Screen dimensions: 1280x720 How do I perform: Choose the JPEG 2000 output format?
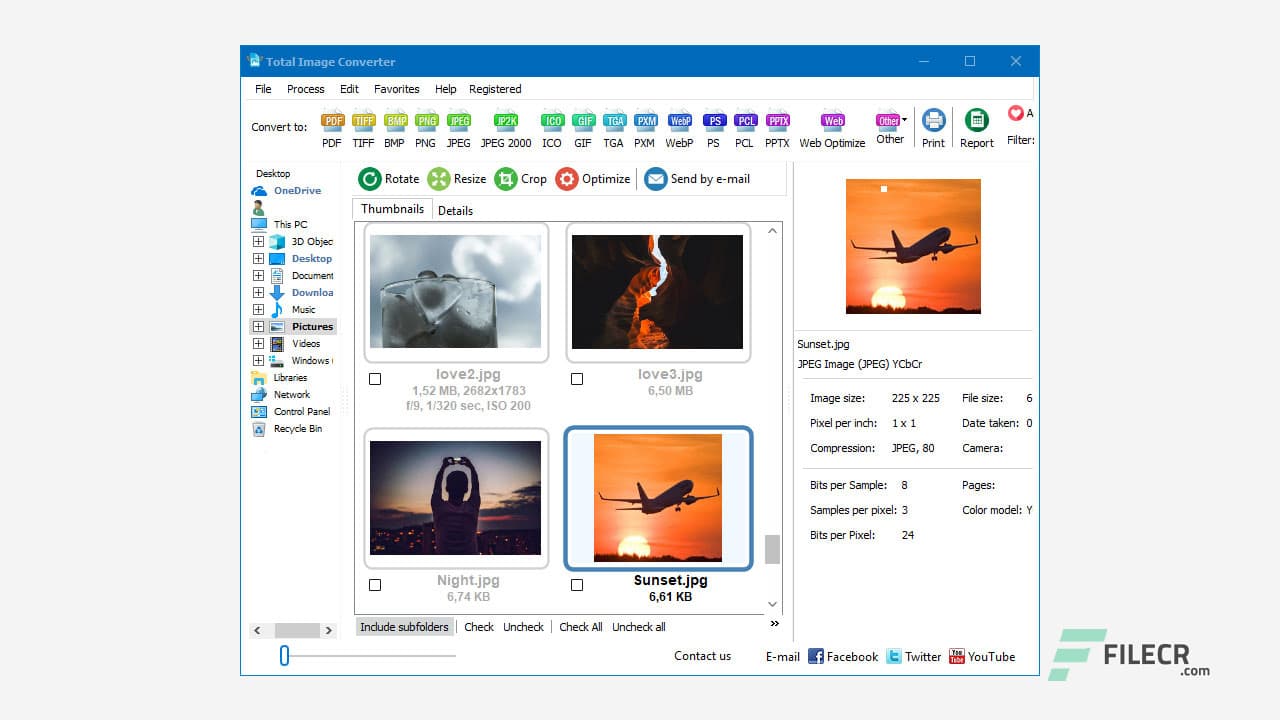pos(504,120)
